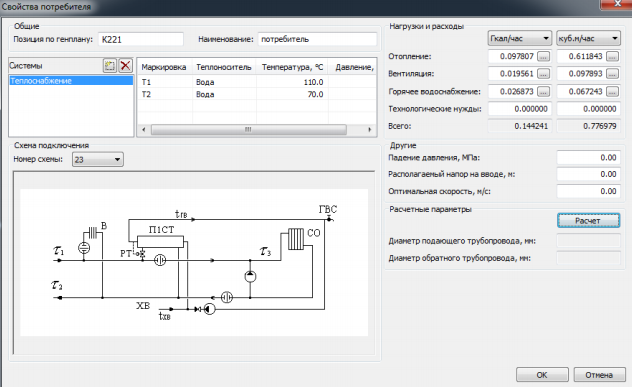
Task: Close the Свойства потребителя dialog
Action: point(616,4)
